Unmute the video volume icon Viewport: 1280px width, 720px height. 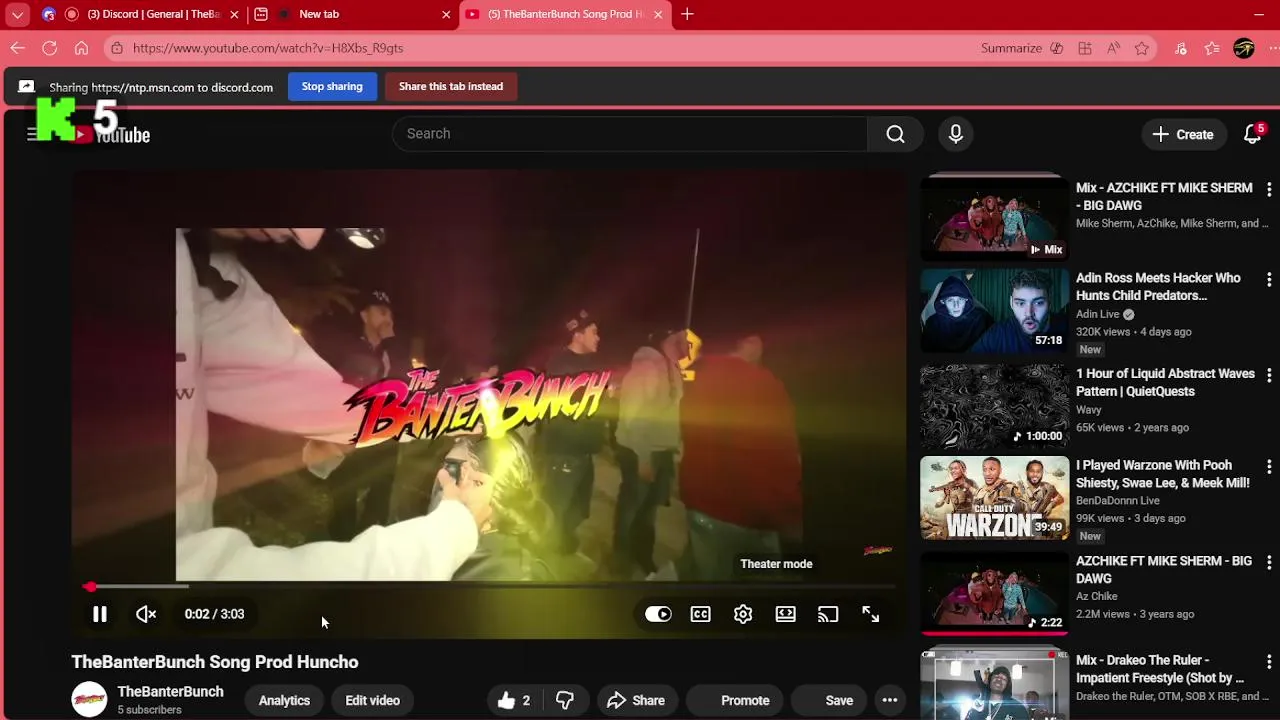point(146,614)
